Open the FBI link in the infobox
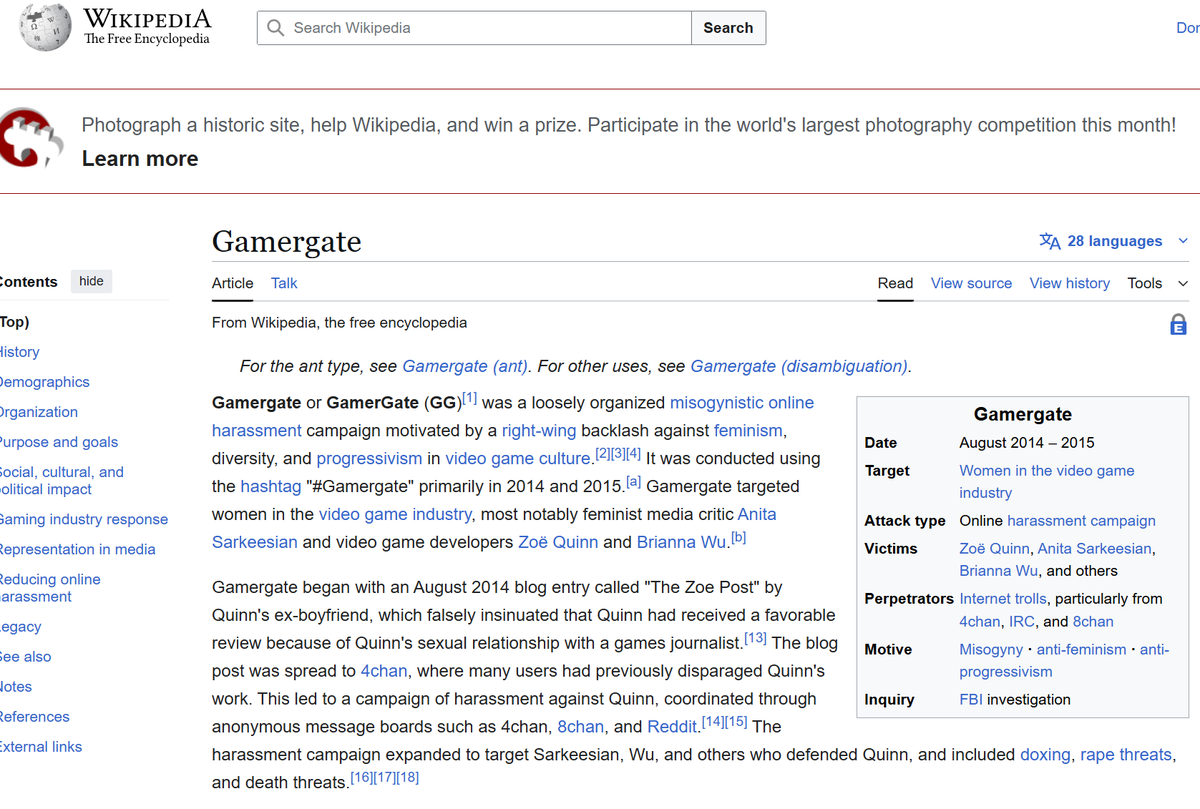Image resolution: width=1200 pixels, height=809 pixels. click(x=971, y=699)
